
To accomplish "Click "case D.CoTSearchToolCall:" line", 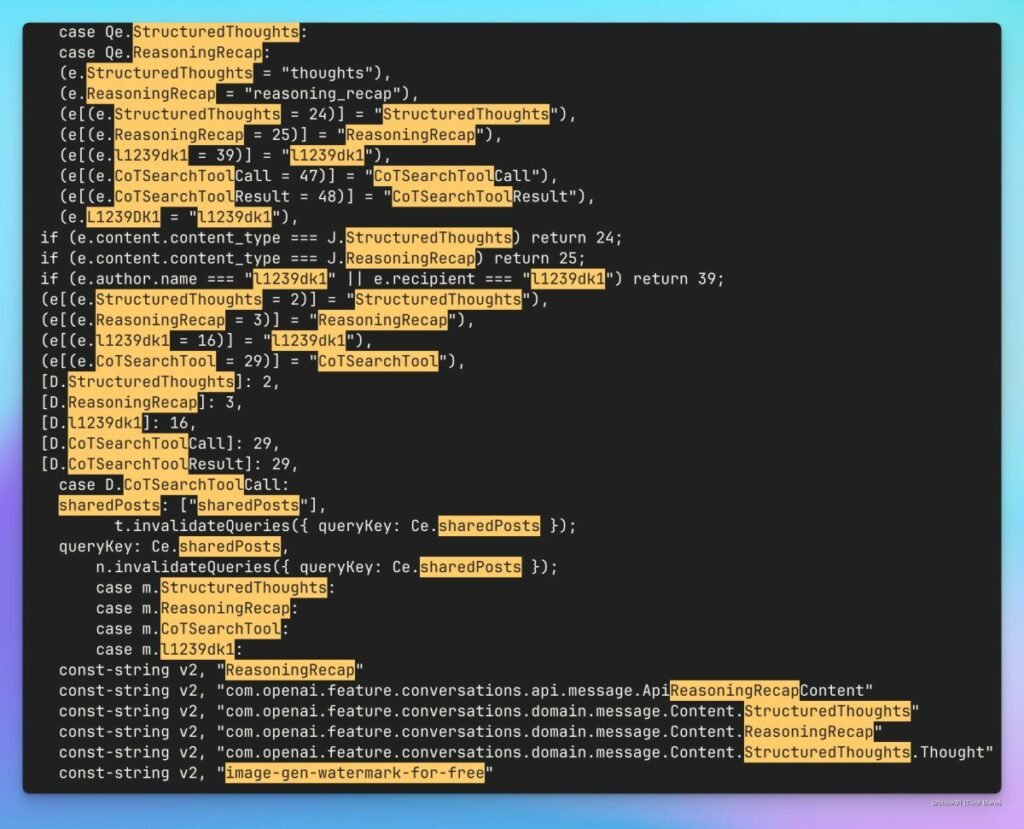I will (x=173, y=485).
